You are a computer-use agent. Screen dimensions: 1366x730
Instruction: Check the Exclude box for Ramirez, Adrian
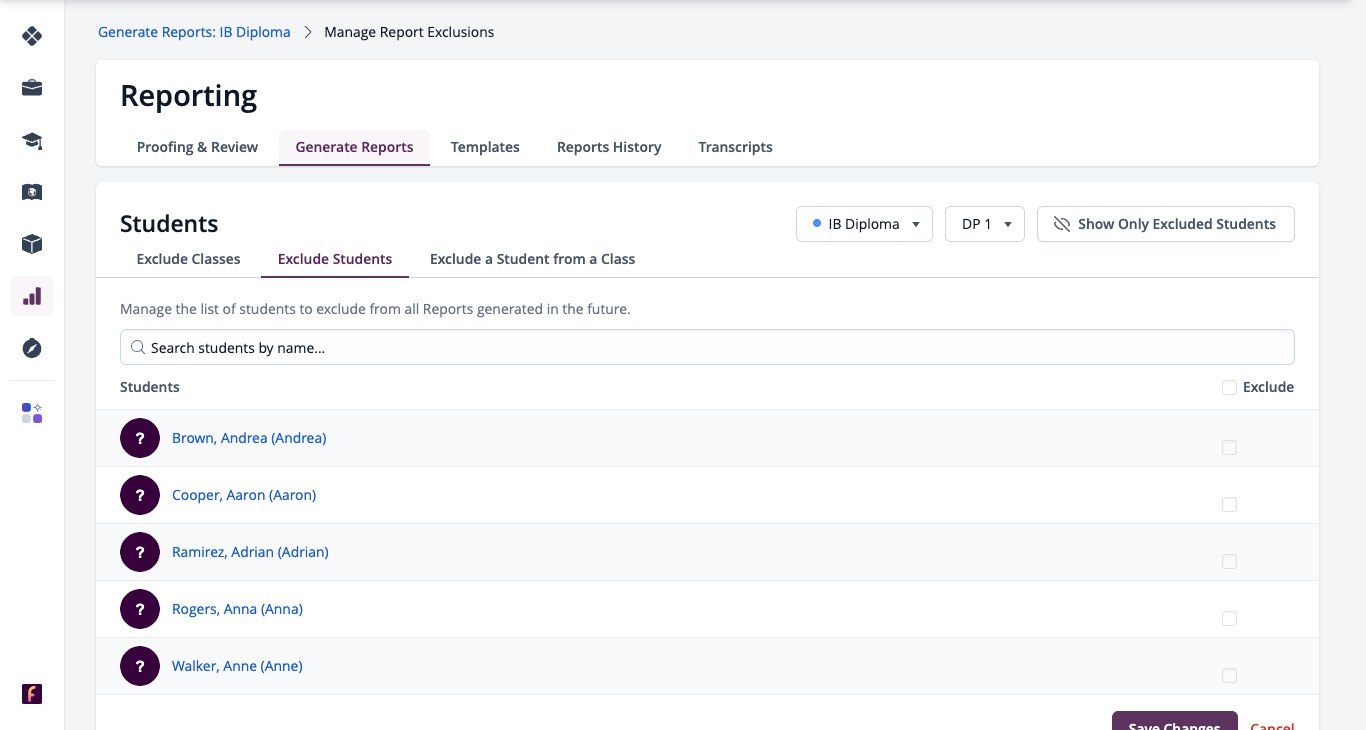(1229, 562)
